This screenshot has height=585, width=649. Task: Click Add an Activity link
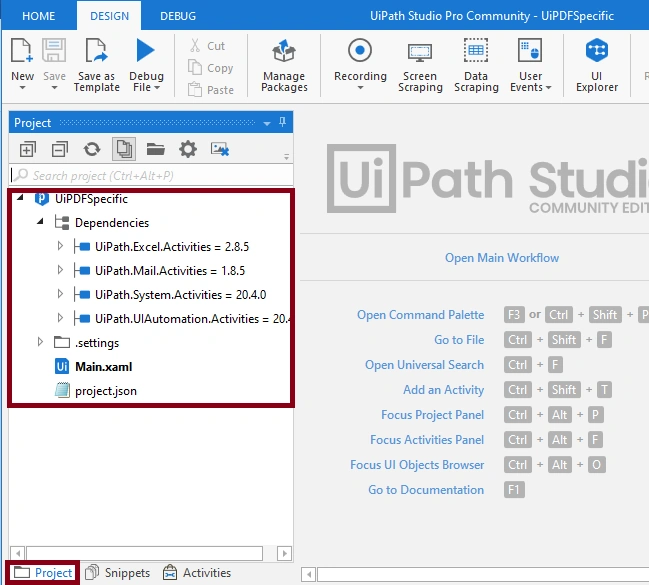click(443, 390)
